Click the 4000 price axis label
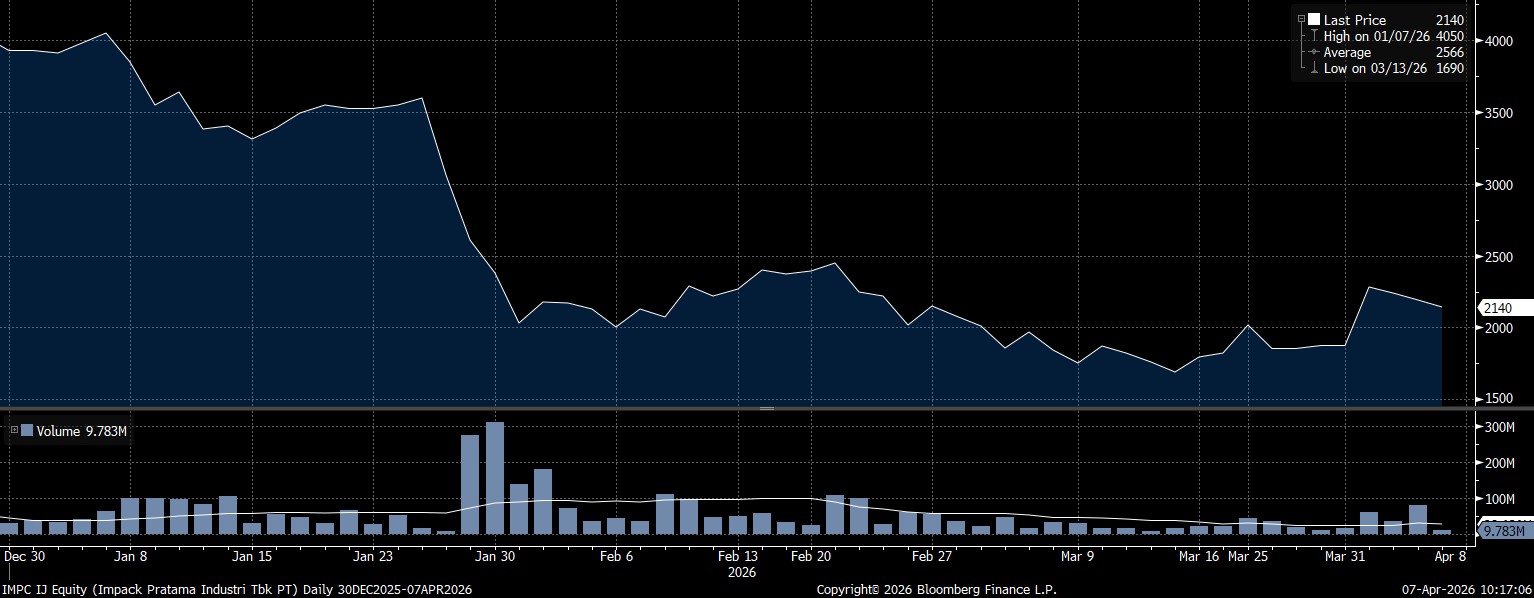The width and height of the screenshot is (1534, 598). tap(1499, 41)
